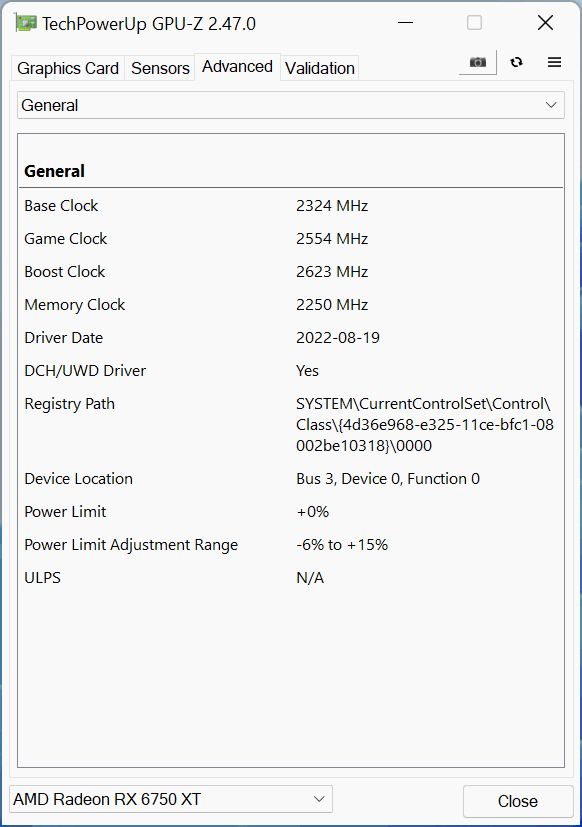This screenshot has width=582, height=827.
Task: Switch to the Graphics Card tab
Action: pyautogui.click(x=68, y=68)
